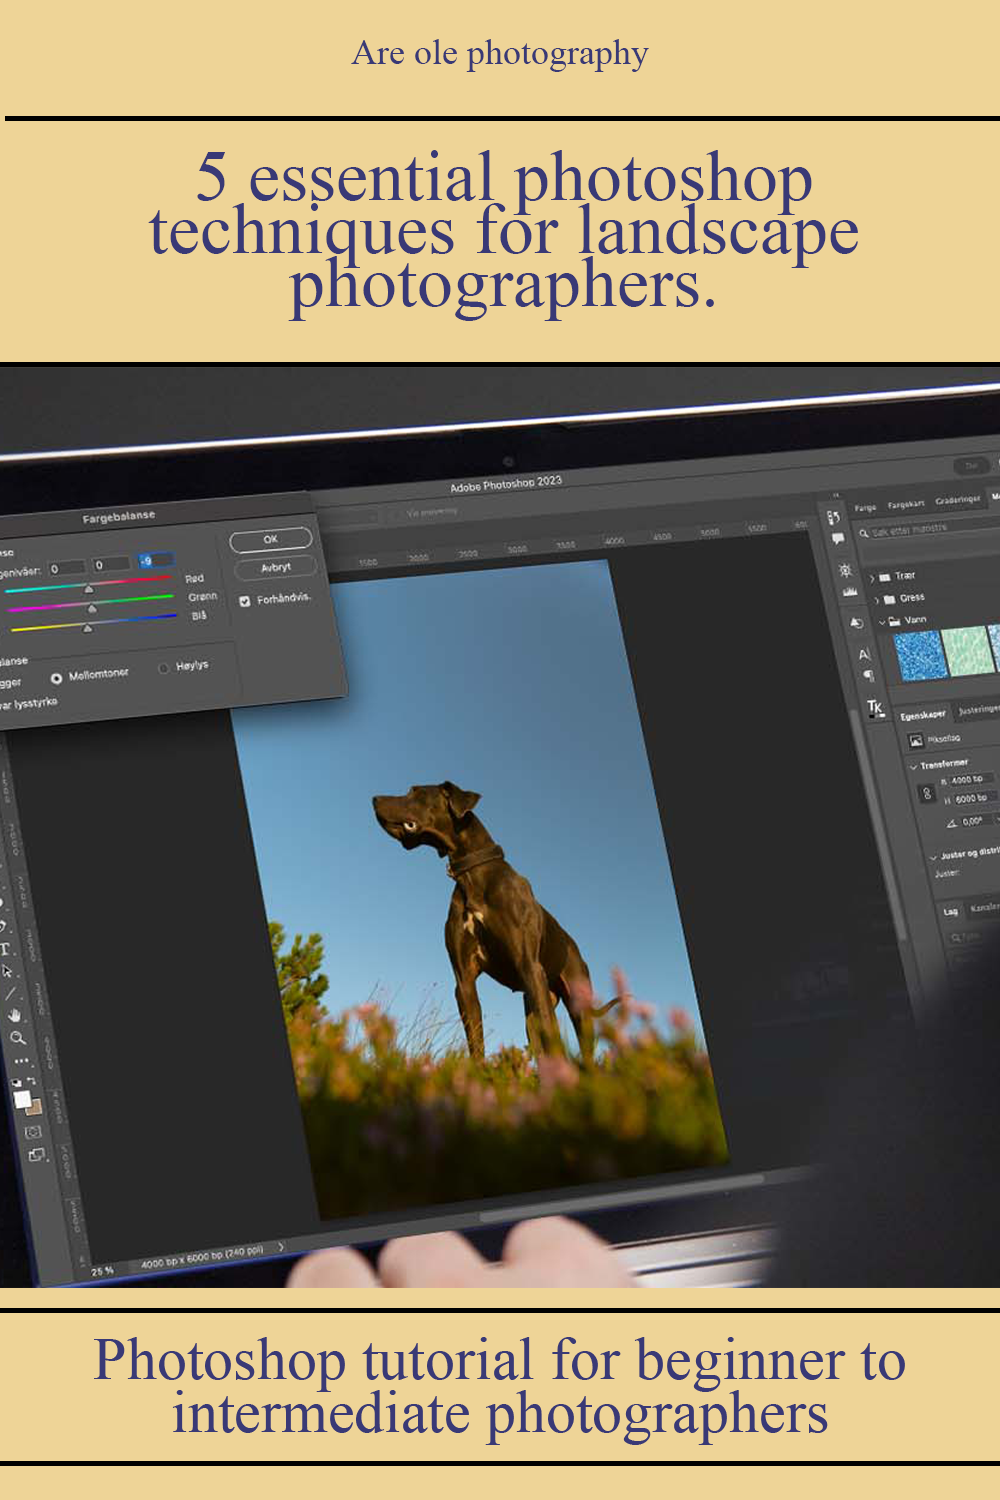Expand the Gress pattern folder
This screenshot has height=1500, width=1000.
(x=877, y=601)
